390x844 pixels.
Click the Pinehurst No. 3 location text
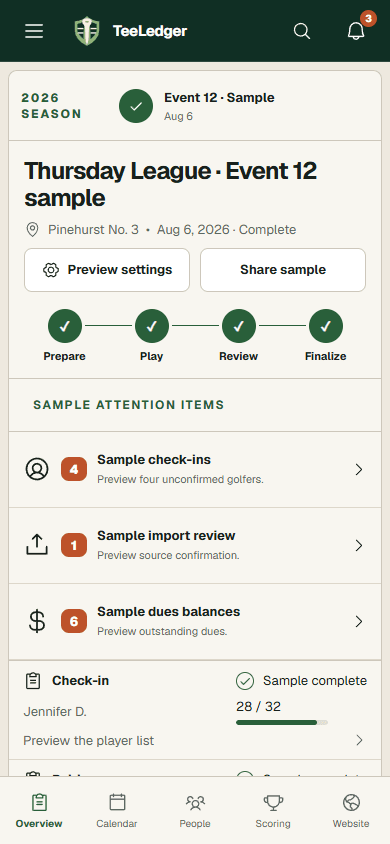[94, 230]
